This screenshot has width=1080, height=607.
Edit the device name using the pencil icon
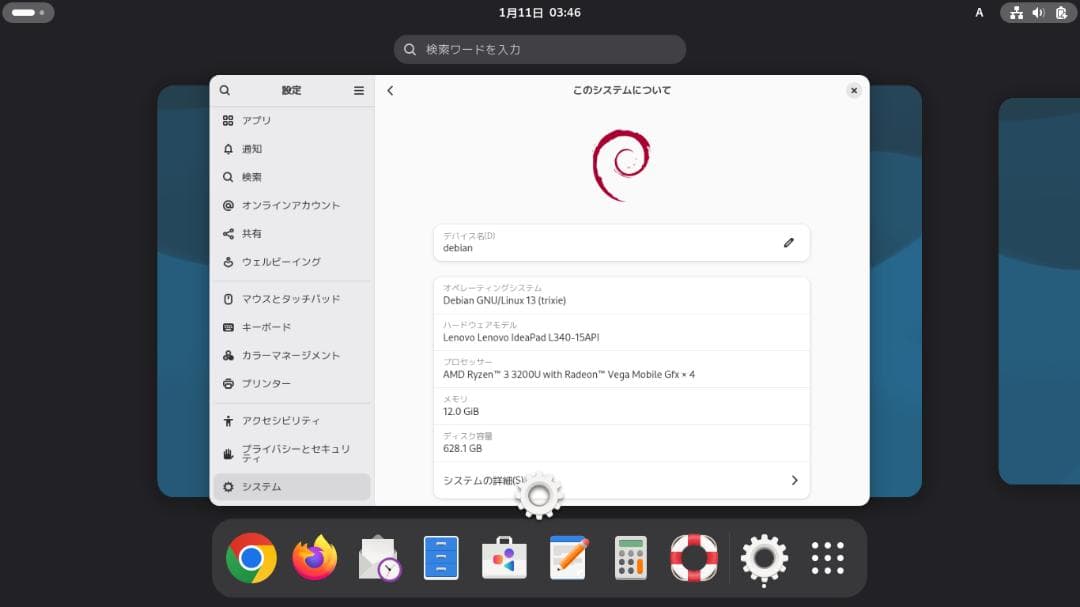click(x=789, y=242)
